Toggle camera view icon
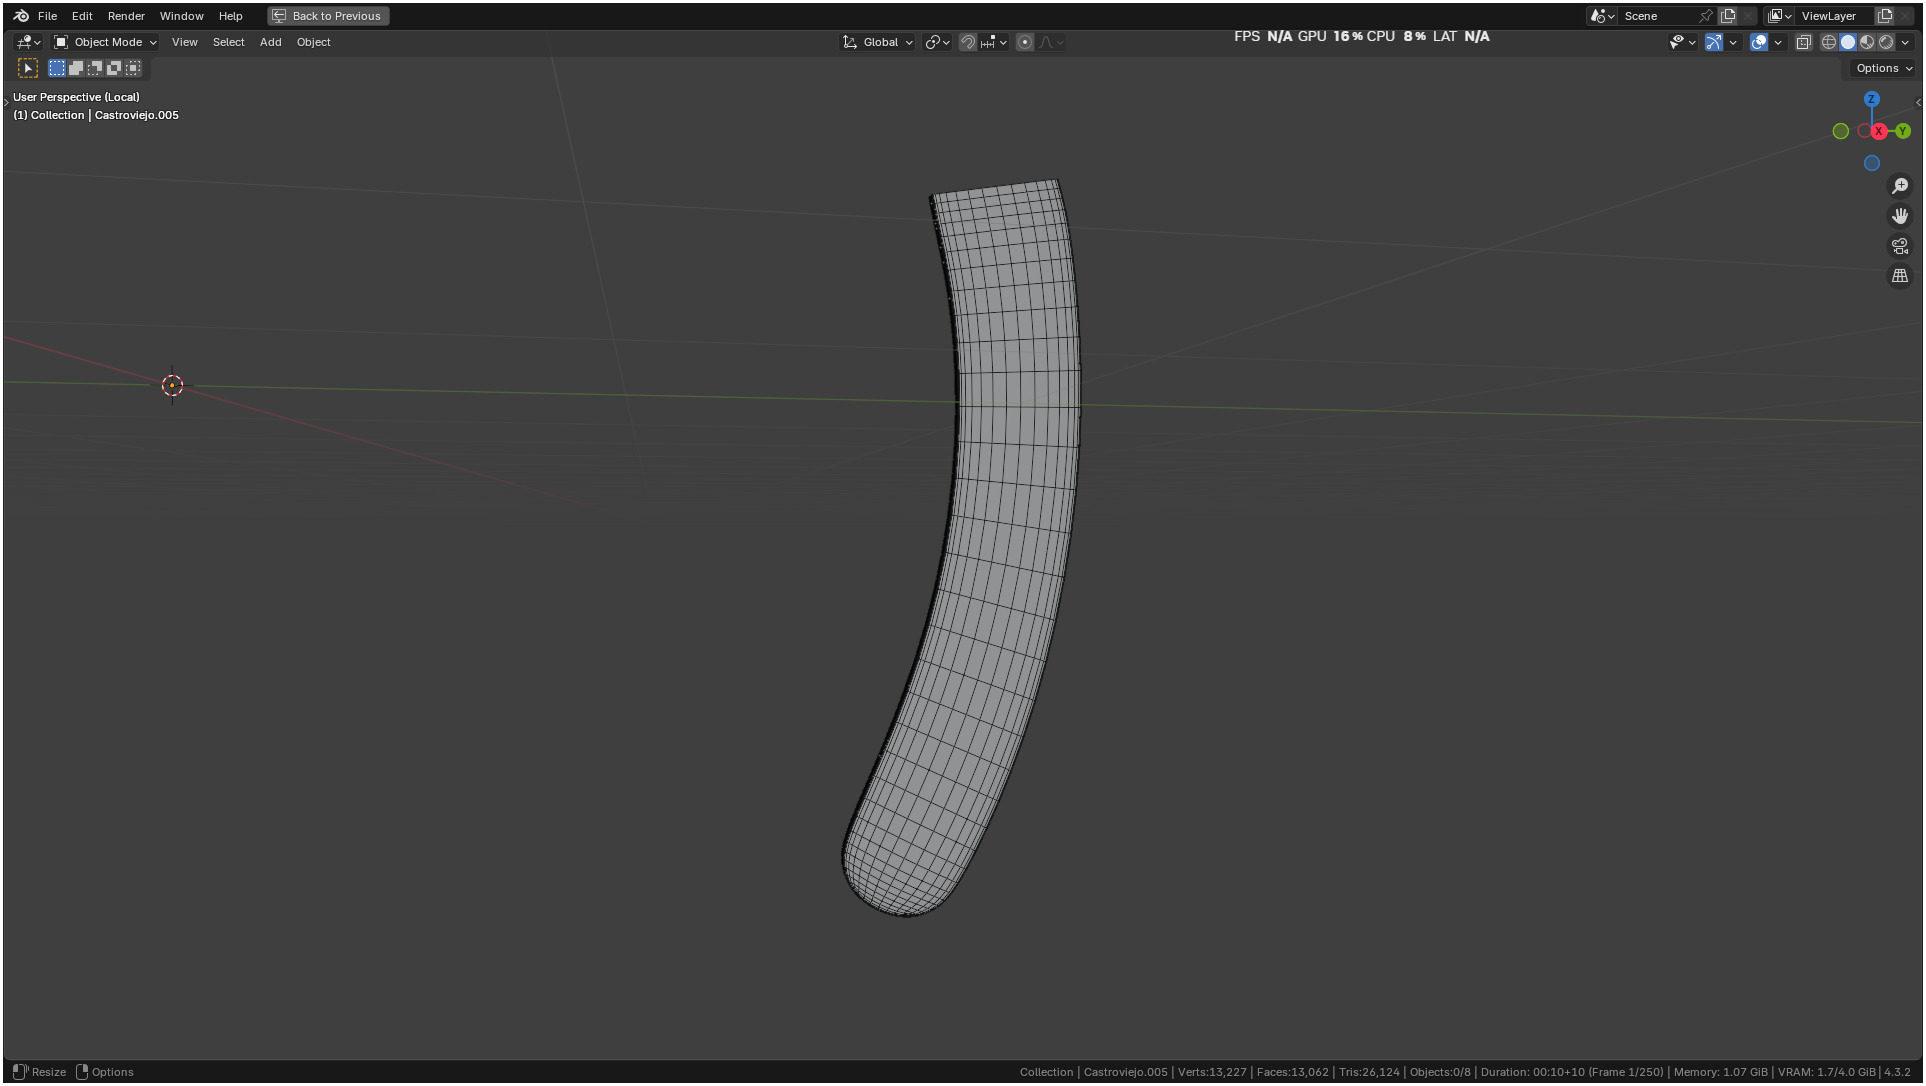Image resolution: width=1926 pixels, height=1086 pixels. 1900,246
